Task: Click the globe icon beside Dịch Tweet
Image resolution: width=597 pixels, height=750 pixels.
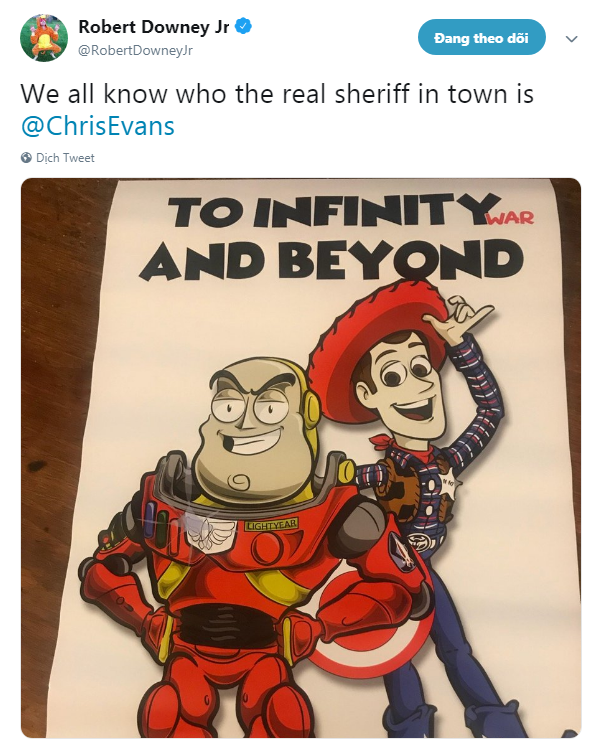Action: click(x=26, y=158)
